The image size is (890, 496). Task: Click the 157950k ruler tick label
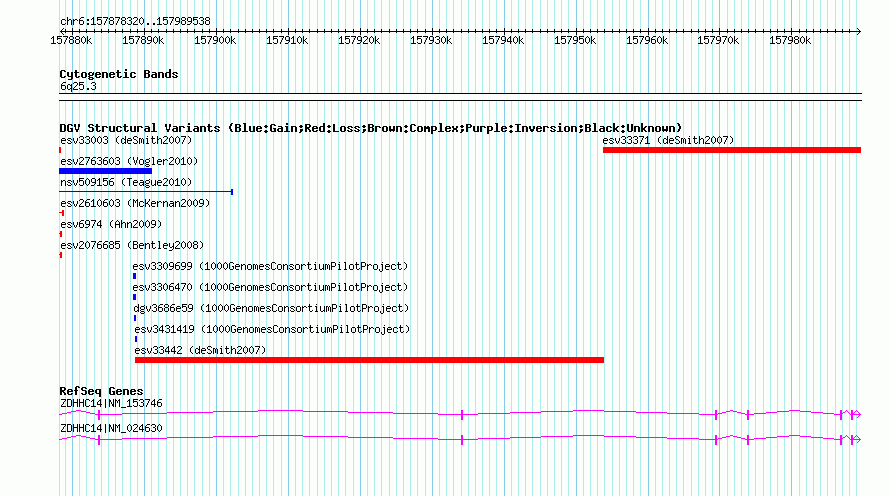pyautogui.click(x=575, y=40)
